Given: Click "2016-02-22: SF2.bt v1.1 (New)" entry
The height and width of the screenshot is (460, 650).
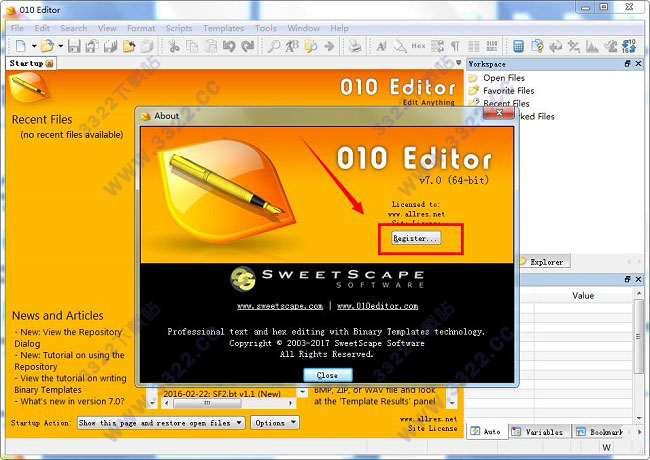Looking at the screenshot, I should [x=222, y=394].
